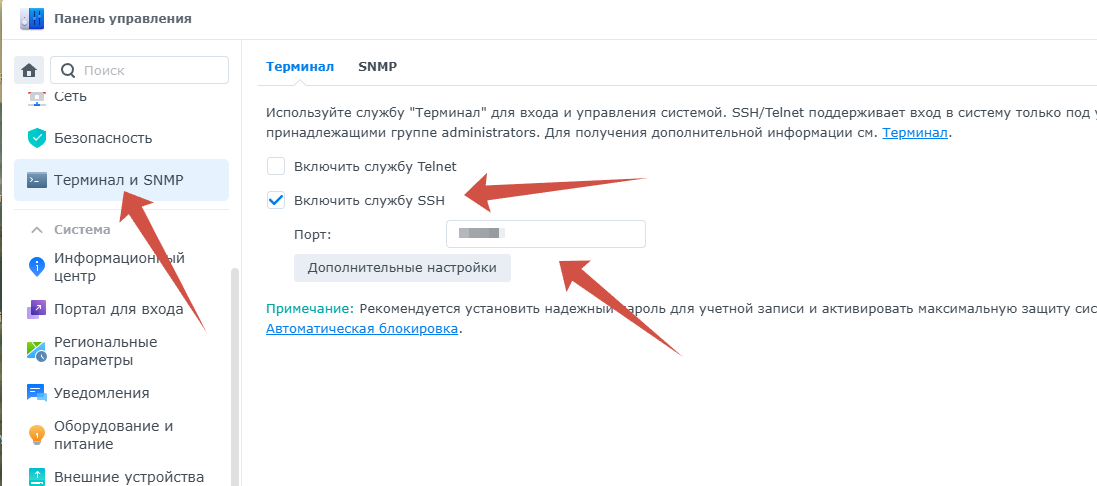Click the Терминал и SNMP terminal icon
This screenshot has height=486, width=1097.
tap(37, 180)
